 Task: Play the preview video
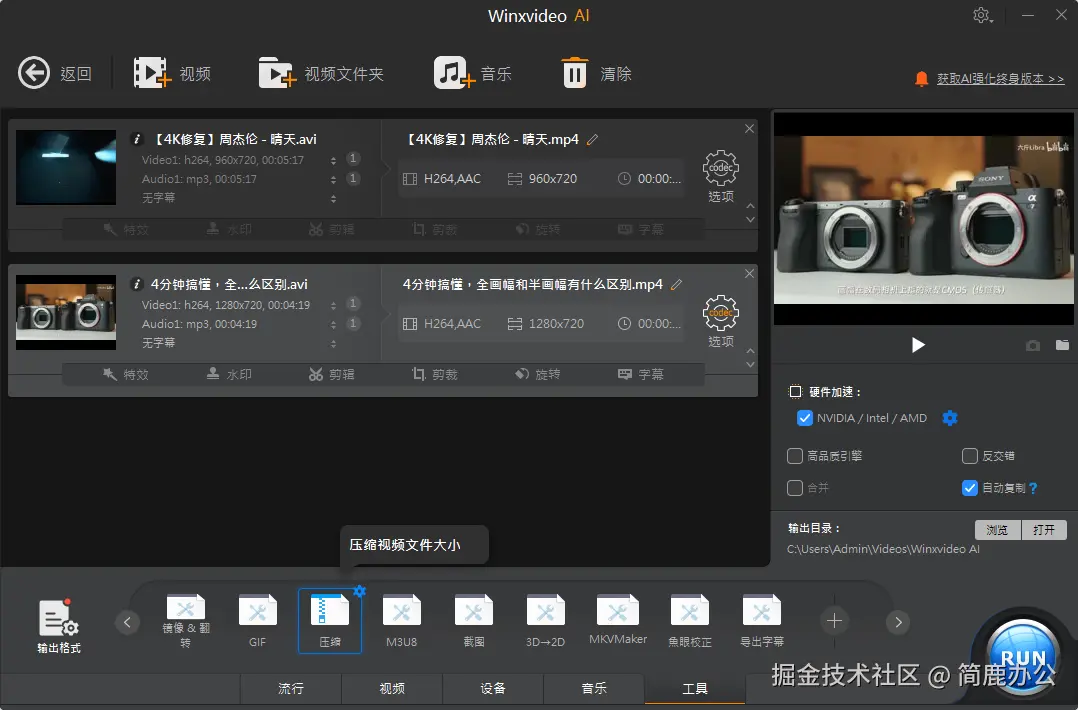[918, 345]
